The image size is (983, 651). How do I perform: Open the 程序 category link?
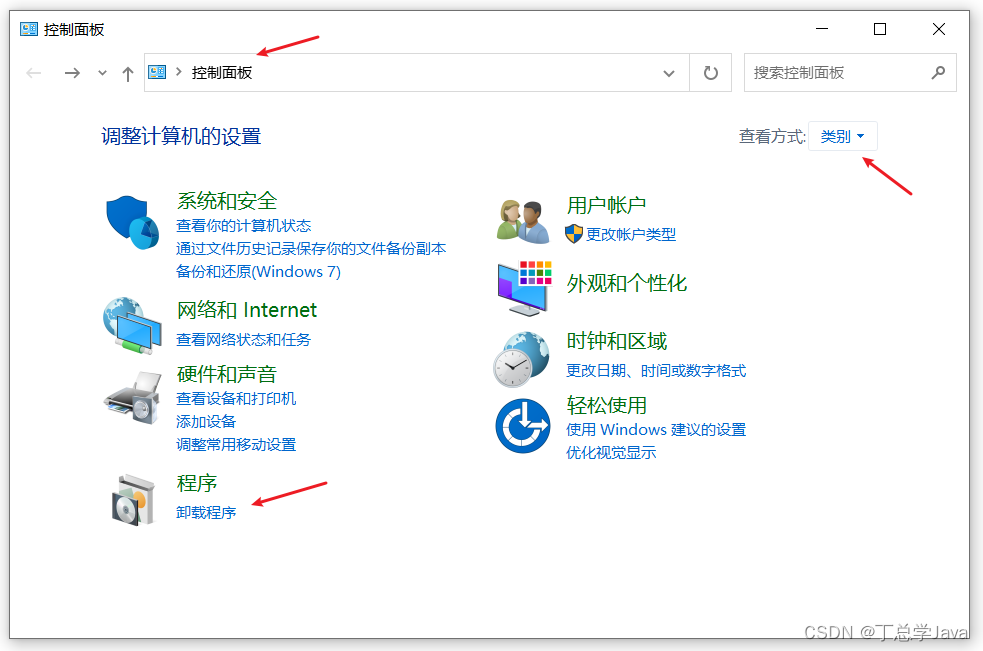[x=197, y=483]
